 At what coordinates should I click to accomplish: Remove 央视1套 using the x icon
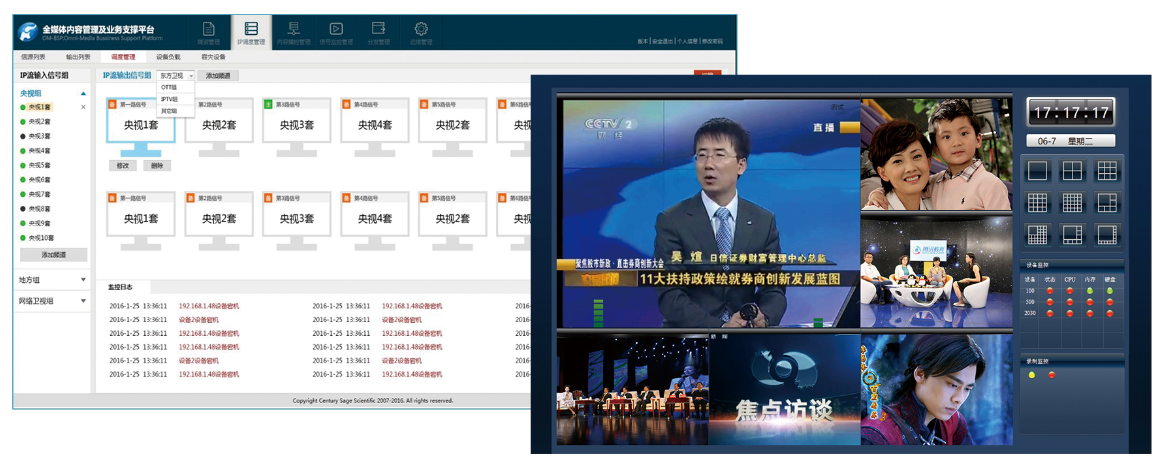(83, 107)
